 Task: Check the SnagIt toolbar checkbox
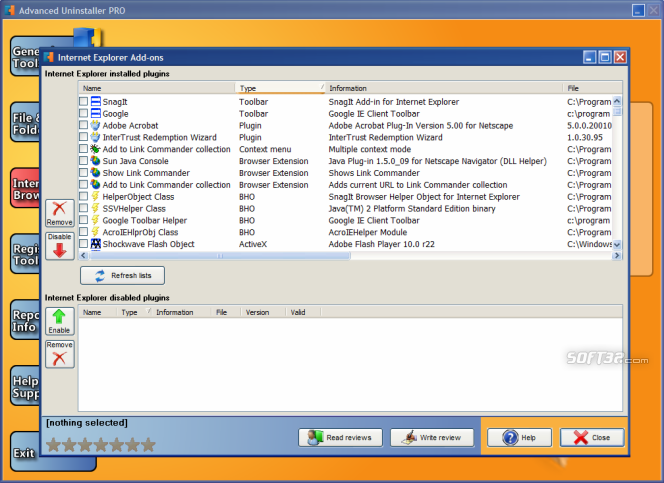tap(83, 102)
